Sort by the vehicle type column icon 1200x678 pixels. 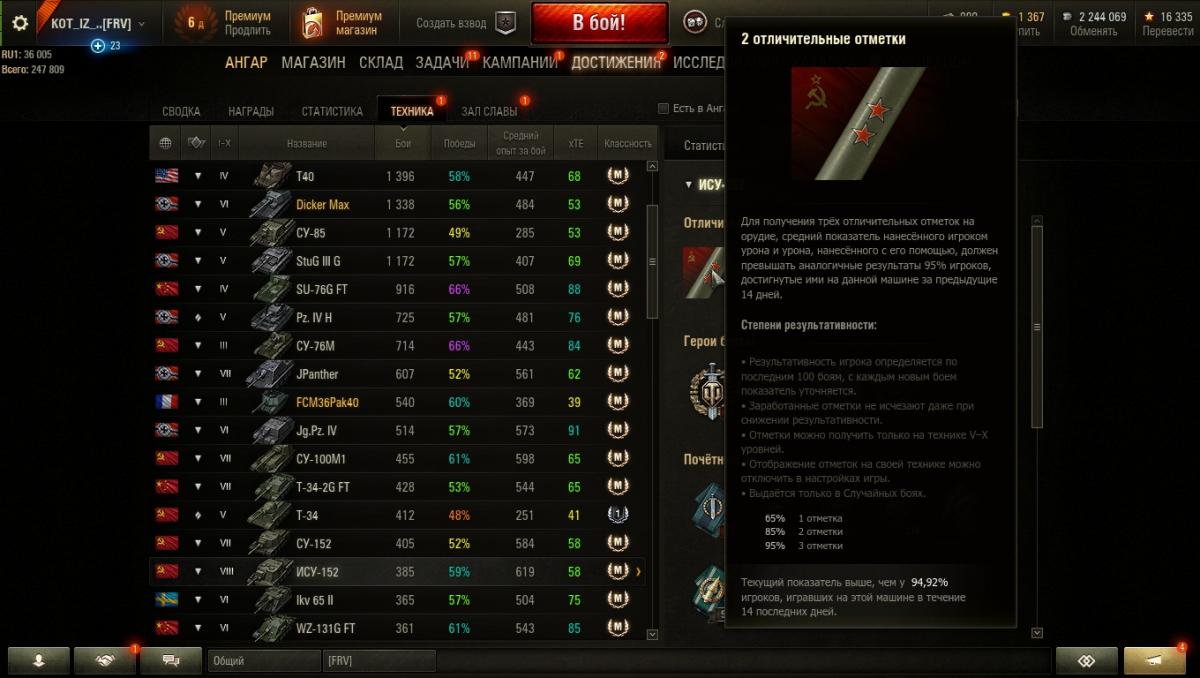(196, 143)
